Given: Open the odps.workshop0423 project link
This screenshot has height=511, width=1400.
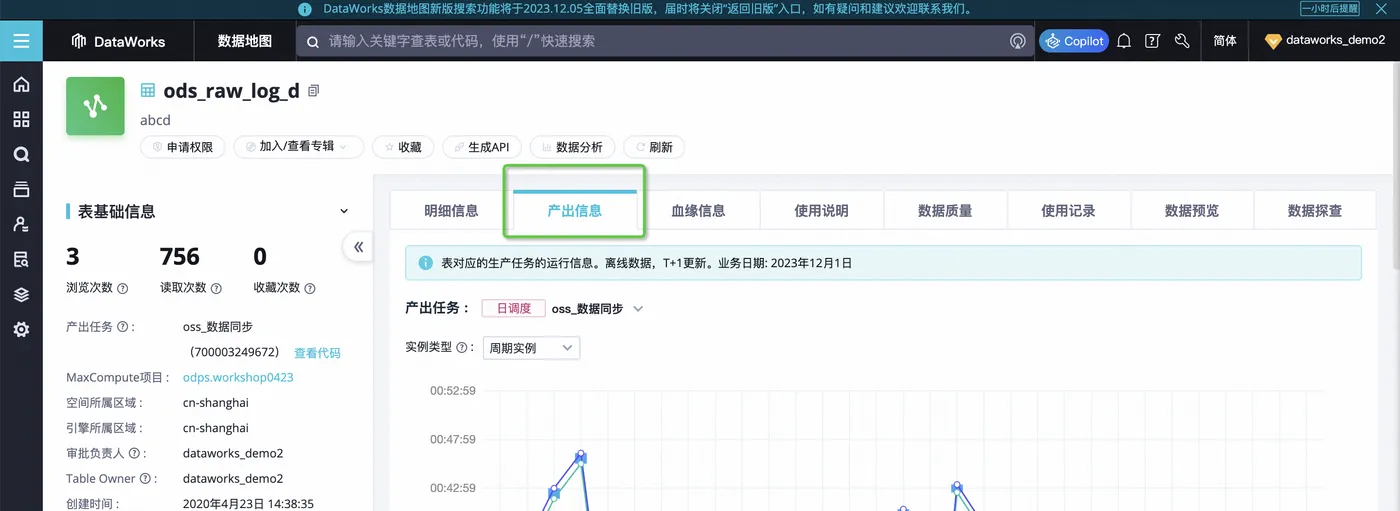Looking at the screenshot, I should (238, 378).
